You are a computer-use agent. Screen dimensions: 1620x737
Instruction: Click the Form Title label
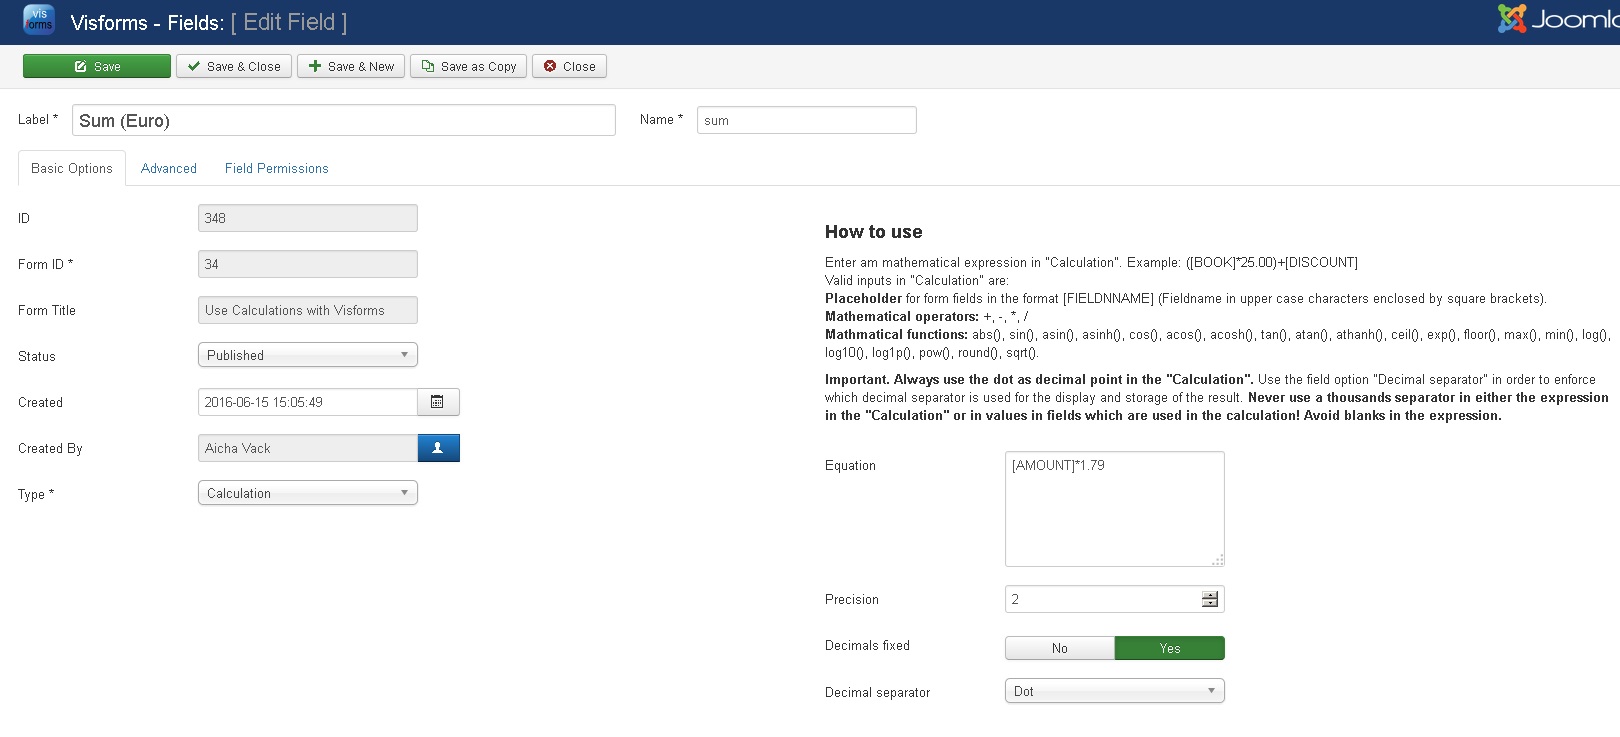(47, 310)
